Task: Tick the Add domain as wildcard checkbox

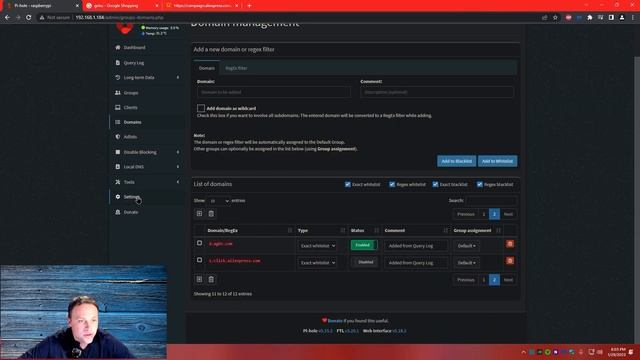Action: [201, 108]
